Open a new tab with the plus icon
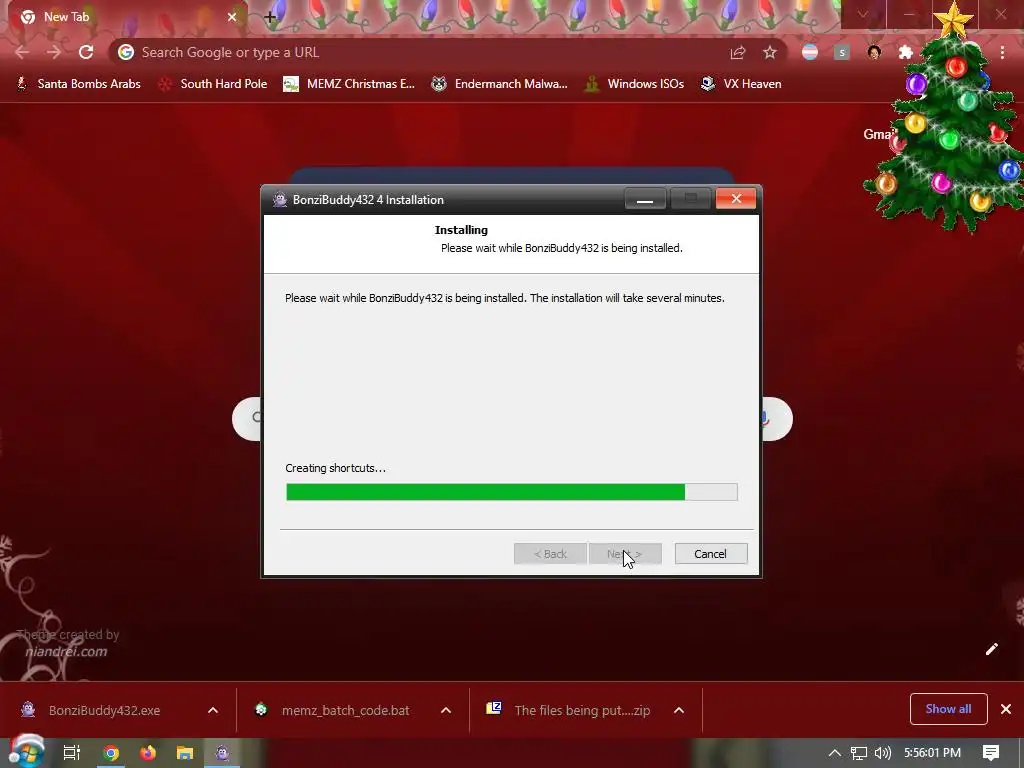This screenshot has height=768, width=1024. (x=270, y=17)
